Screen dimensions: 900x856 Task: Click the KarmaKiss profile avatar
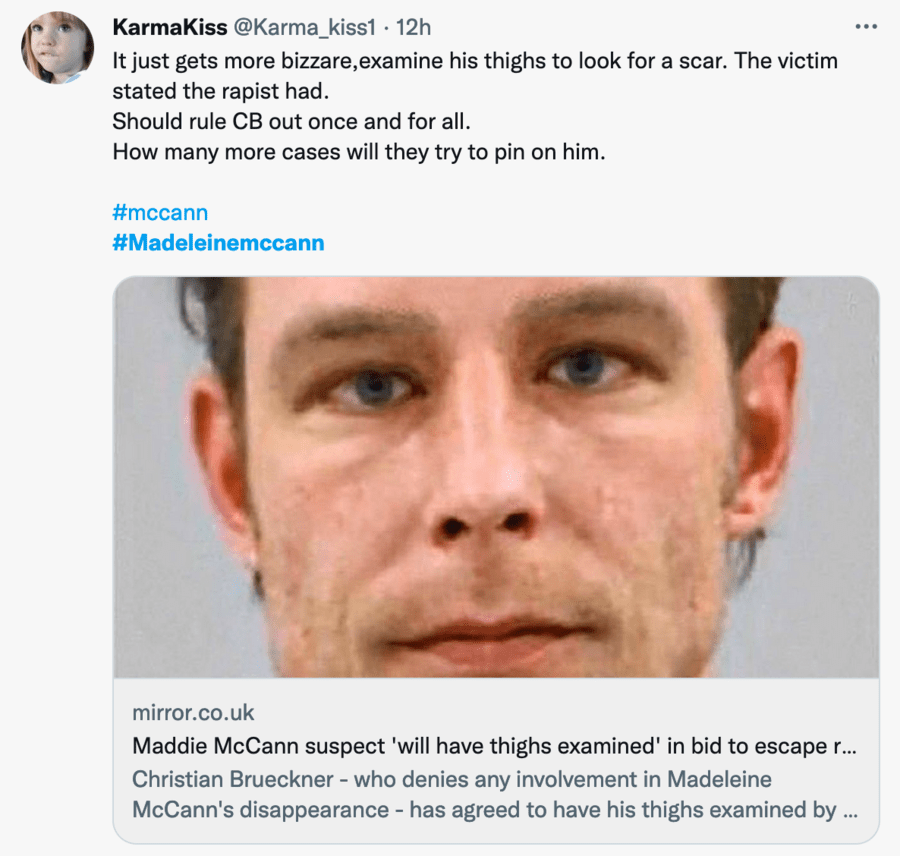coord(57,49)
